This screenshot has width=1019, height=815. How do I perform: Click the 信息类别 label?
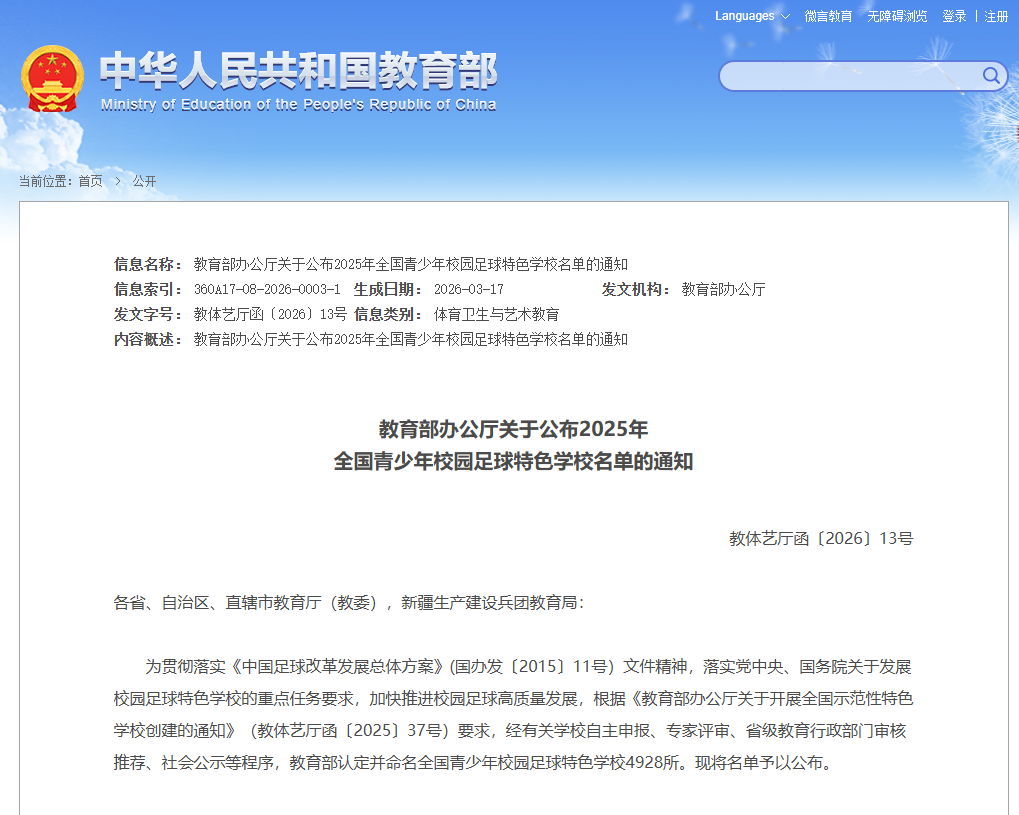pyautogui.click(x=388, y=315)
